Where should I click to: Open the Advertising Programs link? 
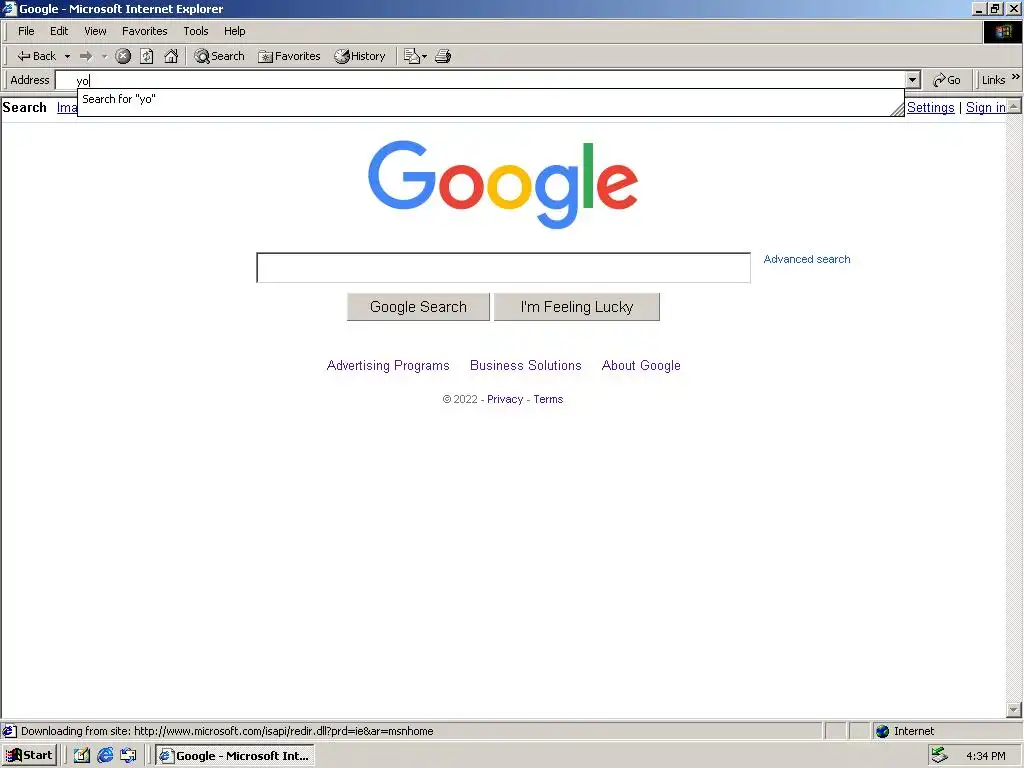[388, 366]
